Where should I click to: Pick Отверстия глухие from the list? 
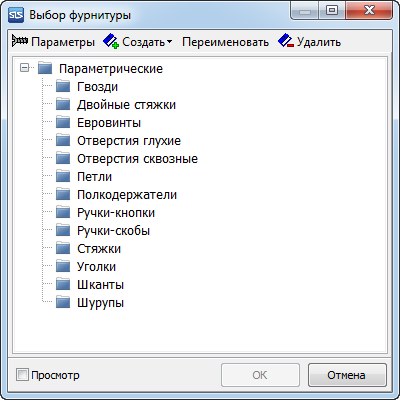[x=129, y=141]
